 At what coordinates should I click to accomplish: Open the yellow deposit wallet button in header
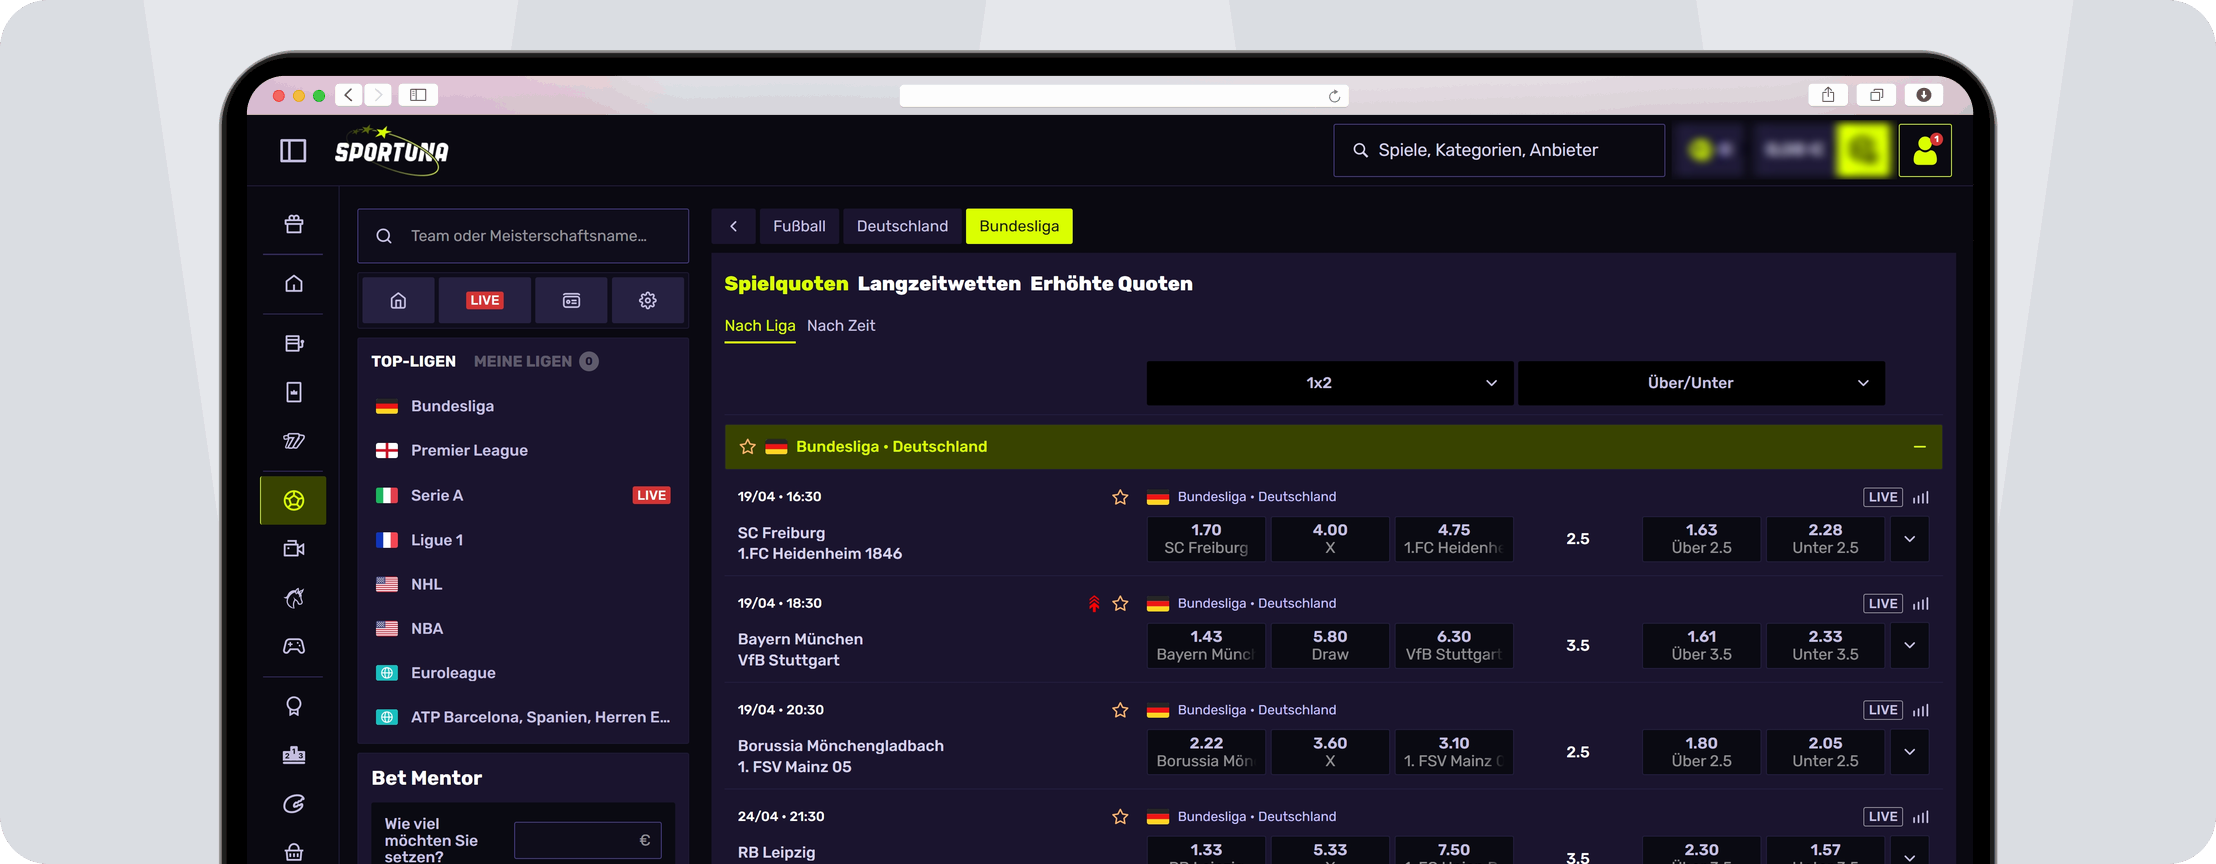coord(1863,150)
